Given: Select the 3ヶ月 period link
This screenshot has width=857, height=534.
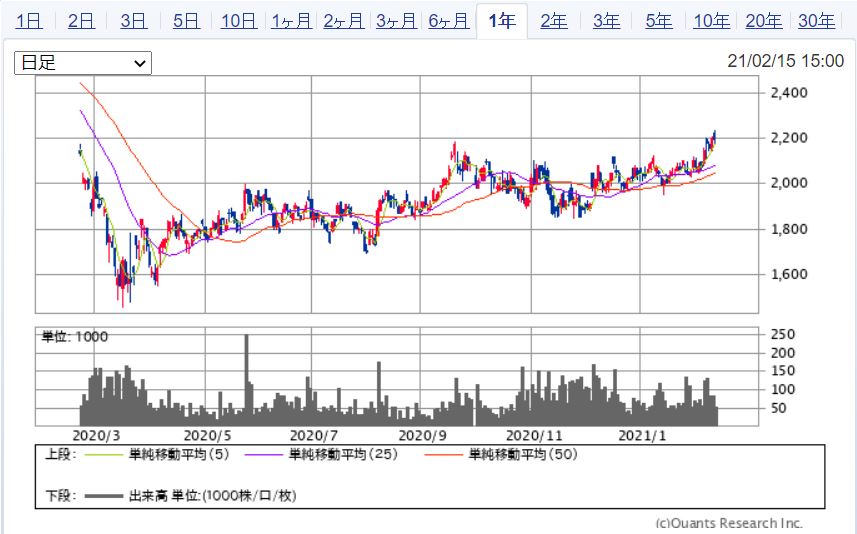Looking at the screenshot, I should pyautogui.click(x=396, y=21).
